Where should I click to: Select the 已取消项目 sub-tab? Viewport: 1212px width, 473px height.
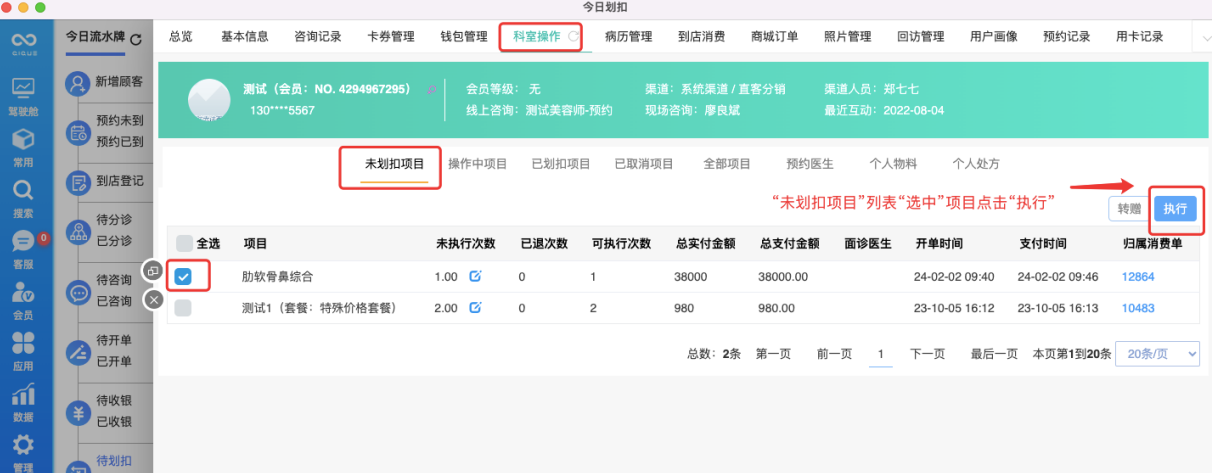pos(644,164)
